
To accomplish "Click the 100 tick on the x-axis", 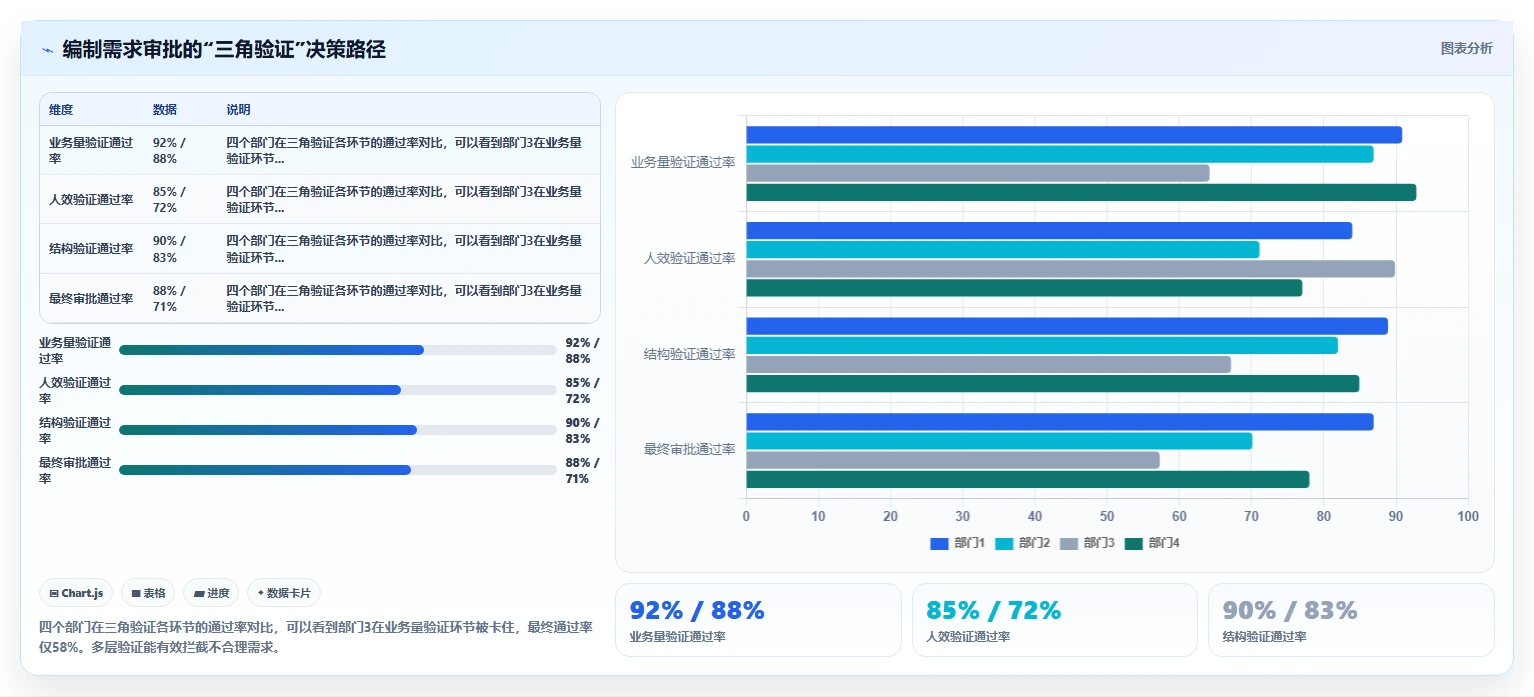I will coord(1468,517).
